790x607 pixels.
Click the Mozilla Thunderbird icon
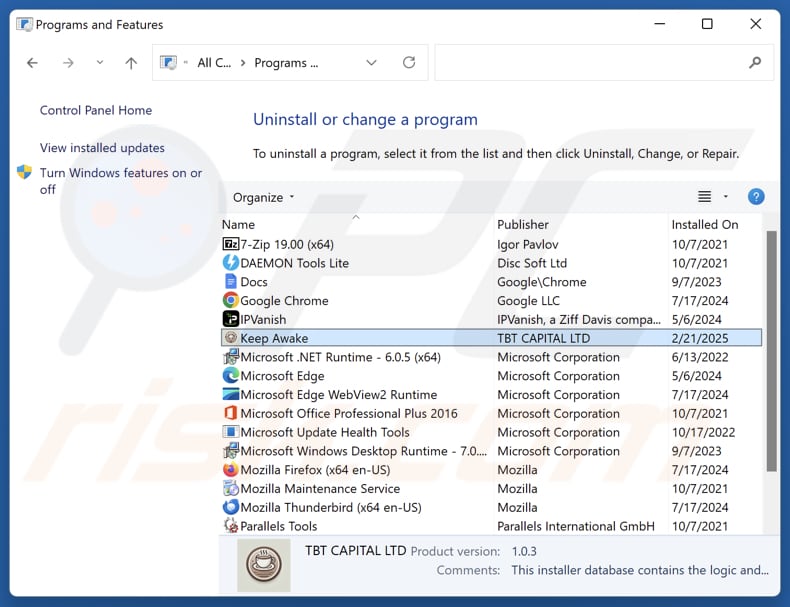pos(230,507)
